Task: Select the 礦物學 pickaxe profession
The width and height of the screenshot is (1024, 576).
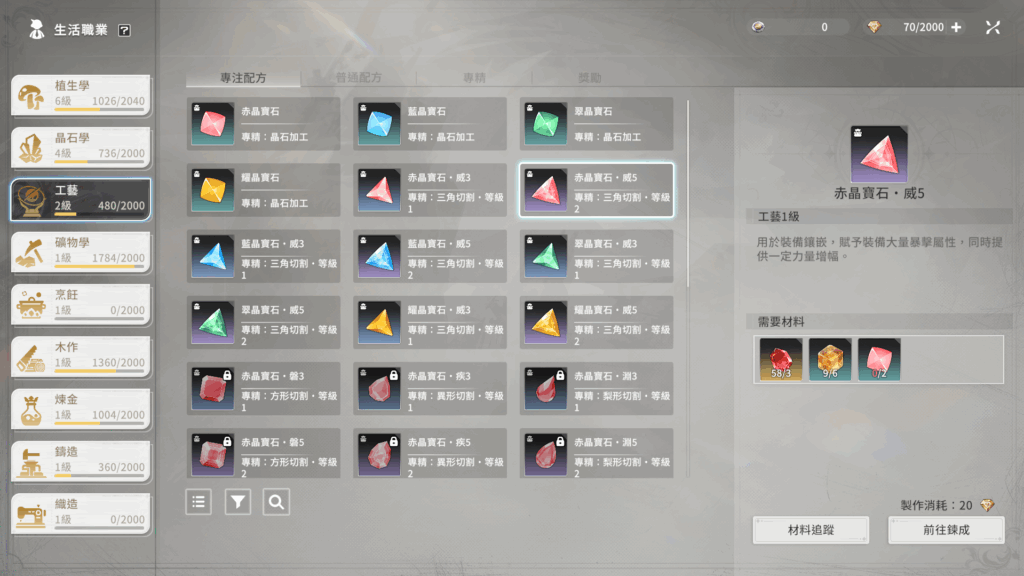Action: (x=81, y=252)
